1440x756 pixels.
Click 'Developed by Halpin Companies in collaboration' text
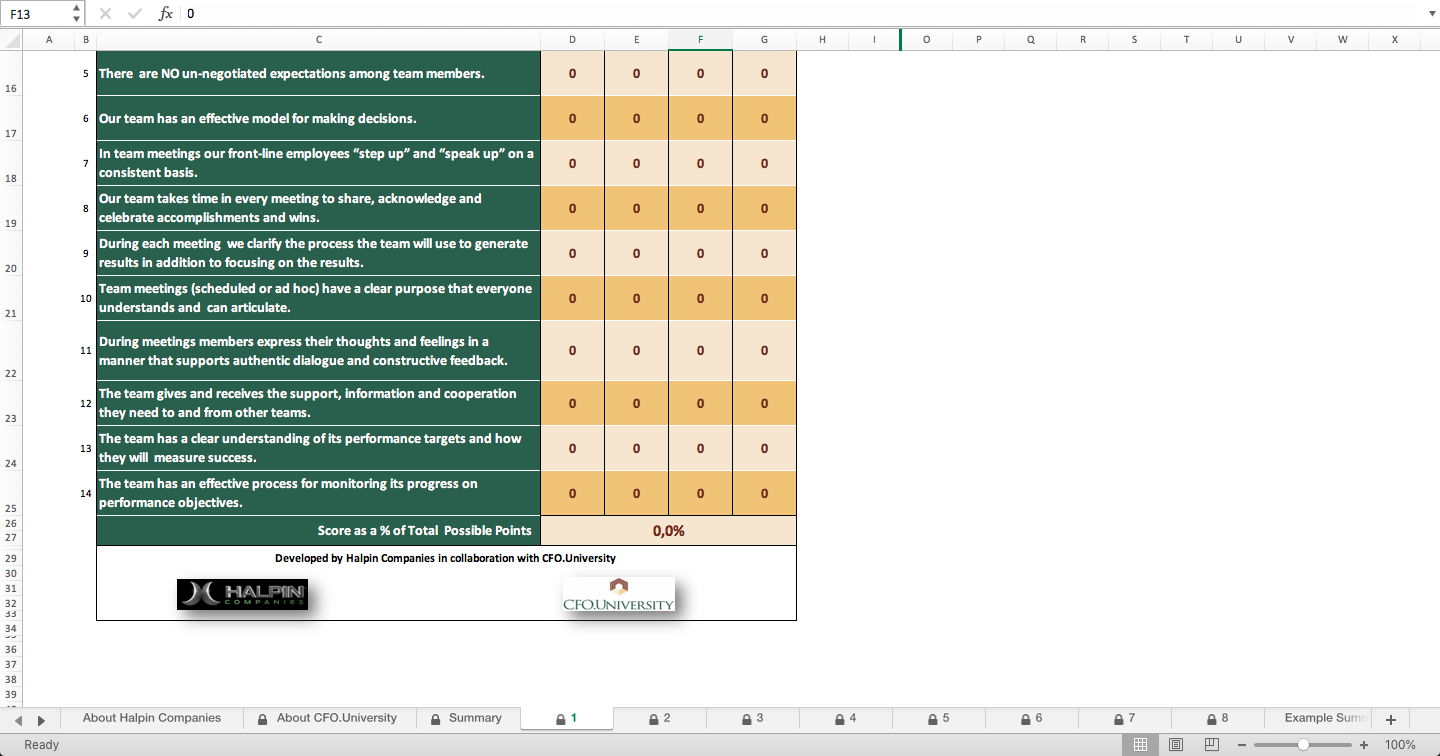tap(446, 558)
